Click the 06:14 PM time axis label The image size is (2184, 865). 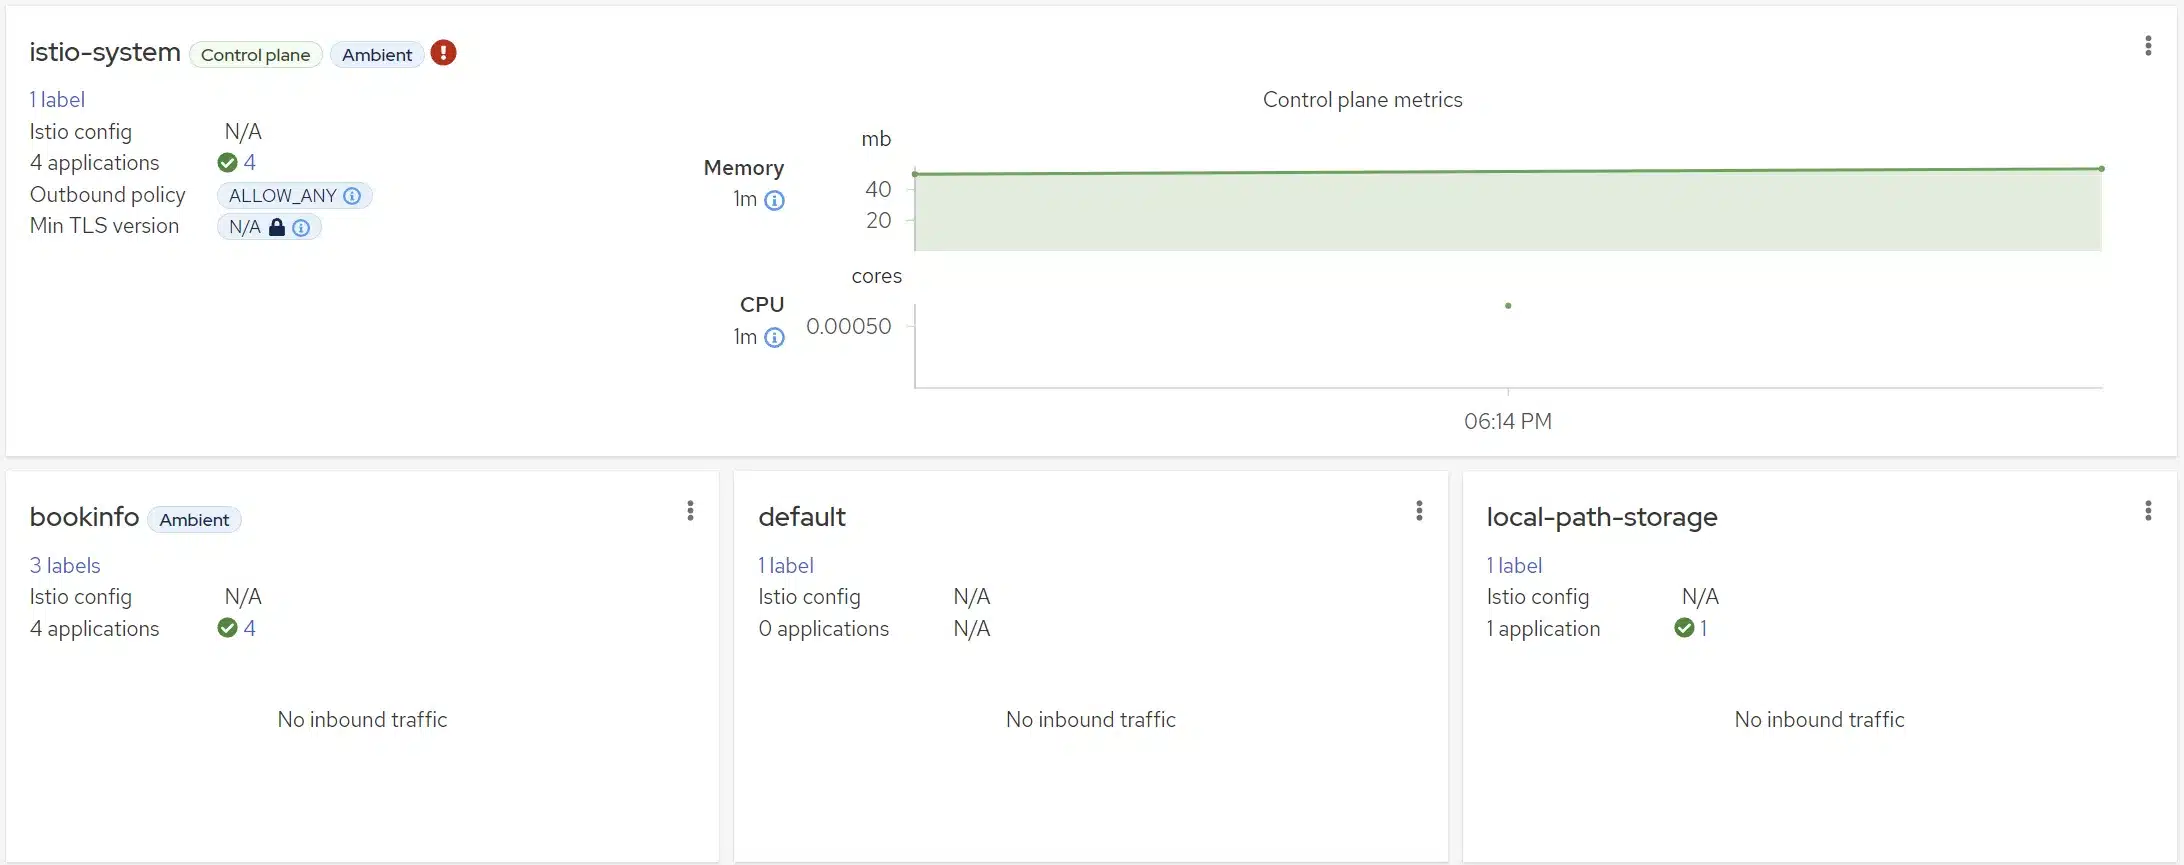click(x=1508, y=422)
